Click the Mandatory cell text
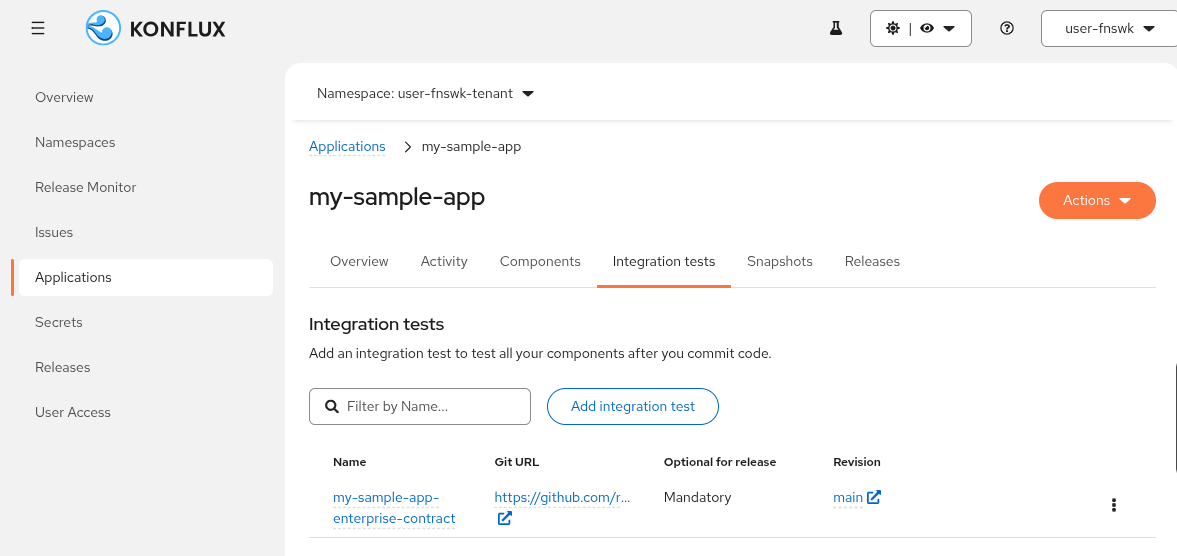This screenshot has width=1177, height=556. pos(697,497)
